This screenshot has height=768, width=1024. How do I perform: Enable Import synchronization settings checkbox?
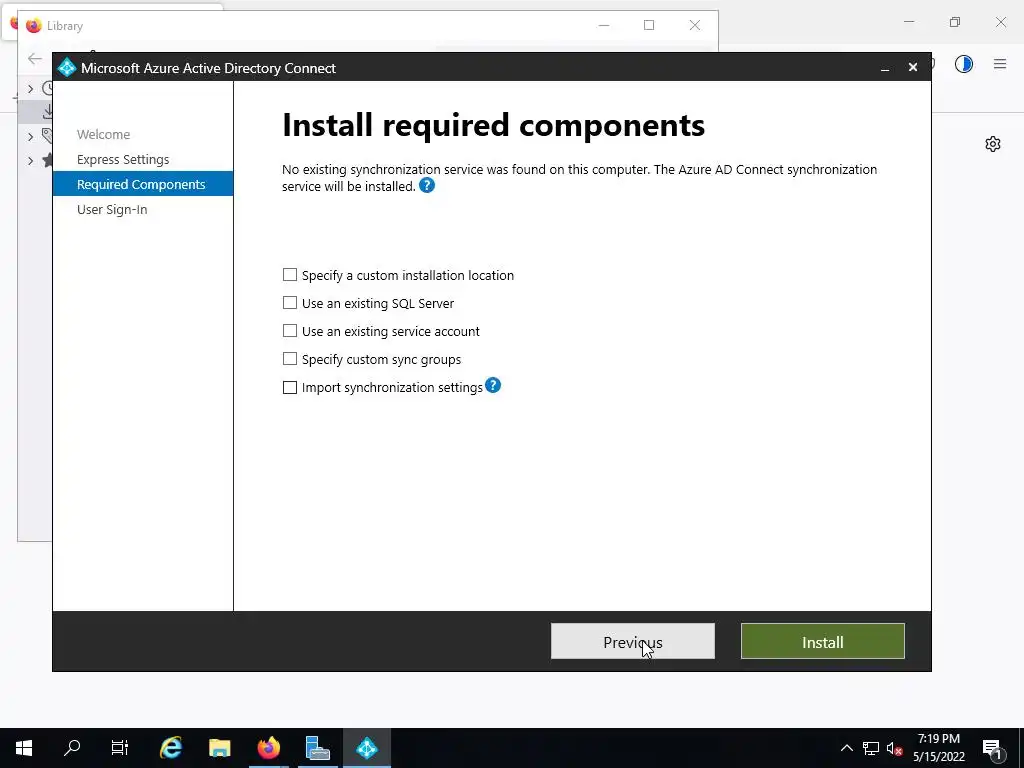coord(289,387)
